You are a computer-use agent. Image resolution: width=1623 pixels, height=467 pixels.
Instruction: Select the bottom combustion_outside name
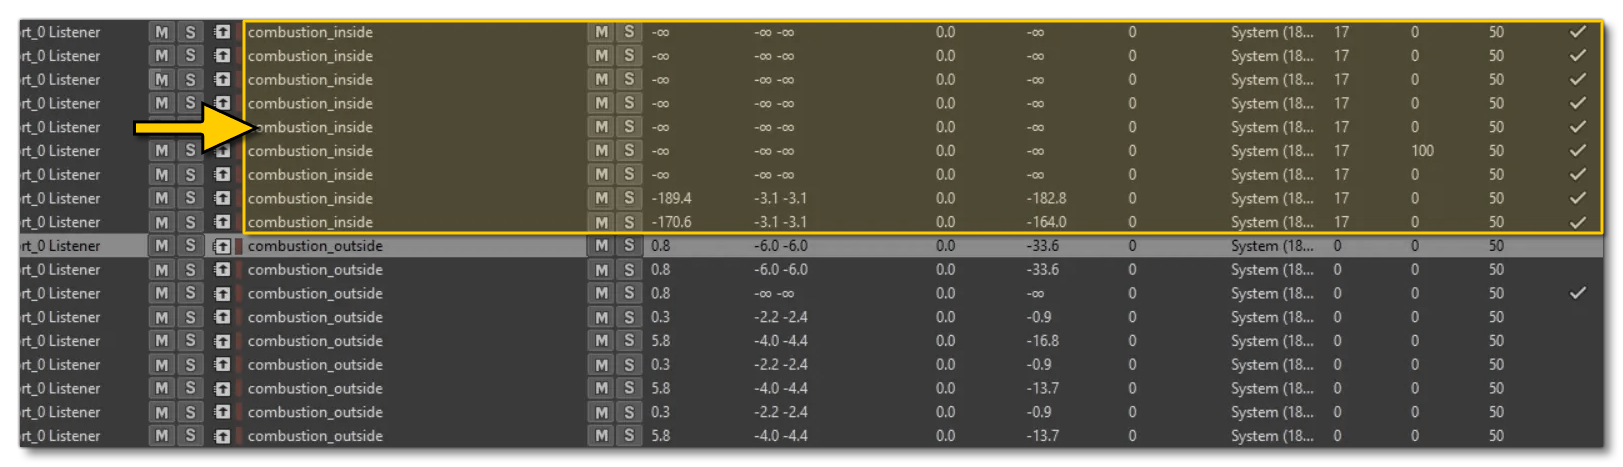point(315,436)
